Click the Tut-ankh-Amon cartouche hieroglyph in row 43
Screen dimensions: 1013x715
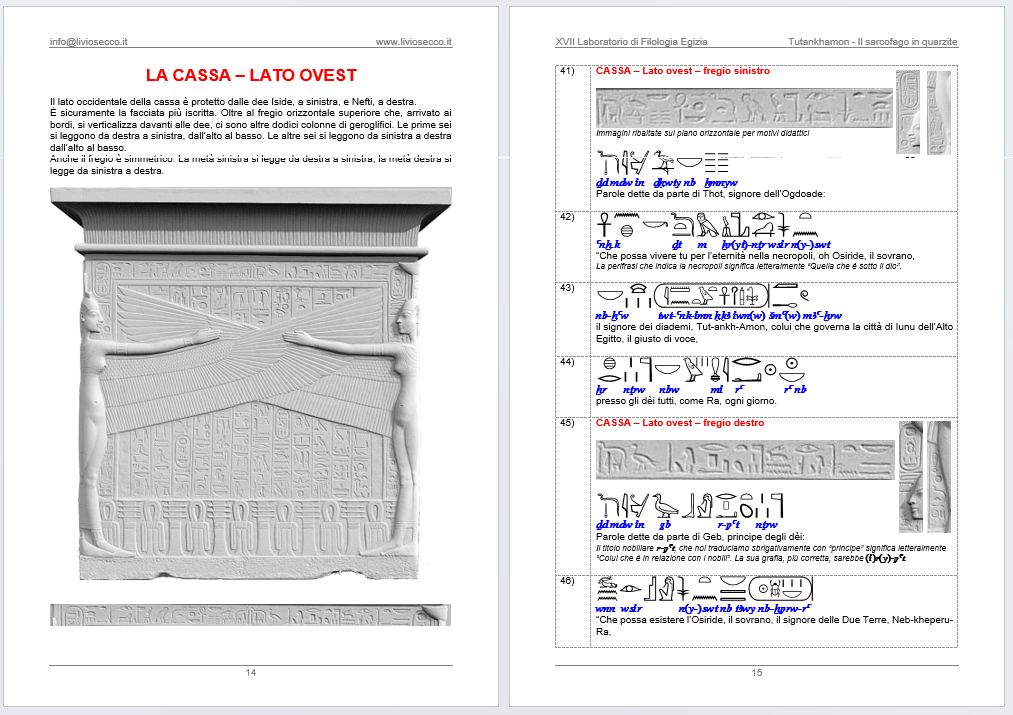coord(711,295)
